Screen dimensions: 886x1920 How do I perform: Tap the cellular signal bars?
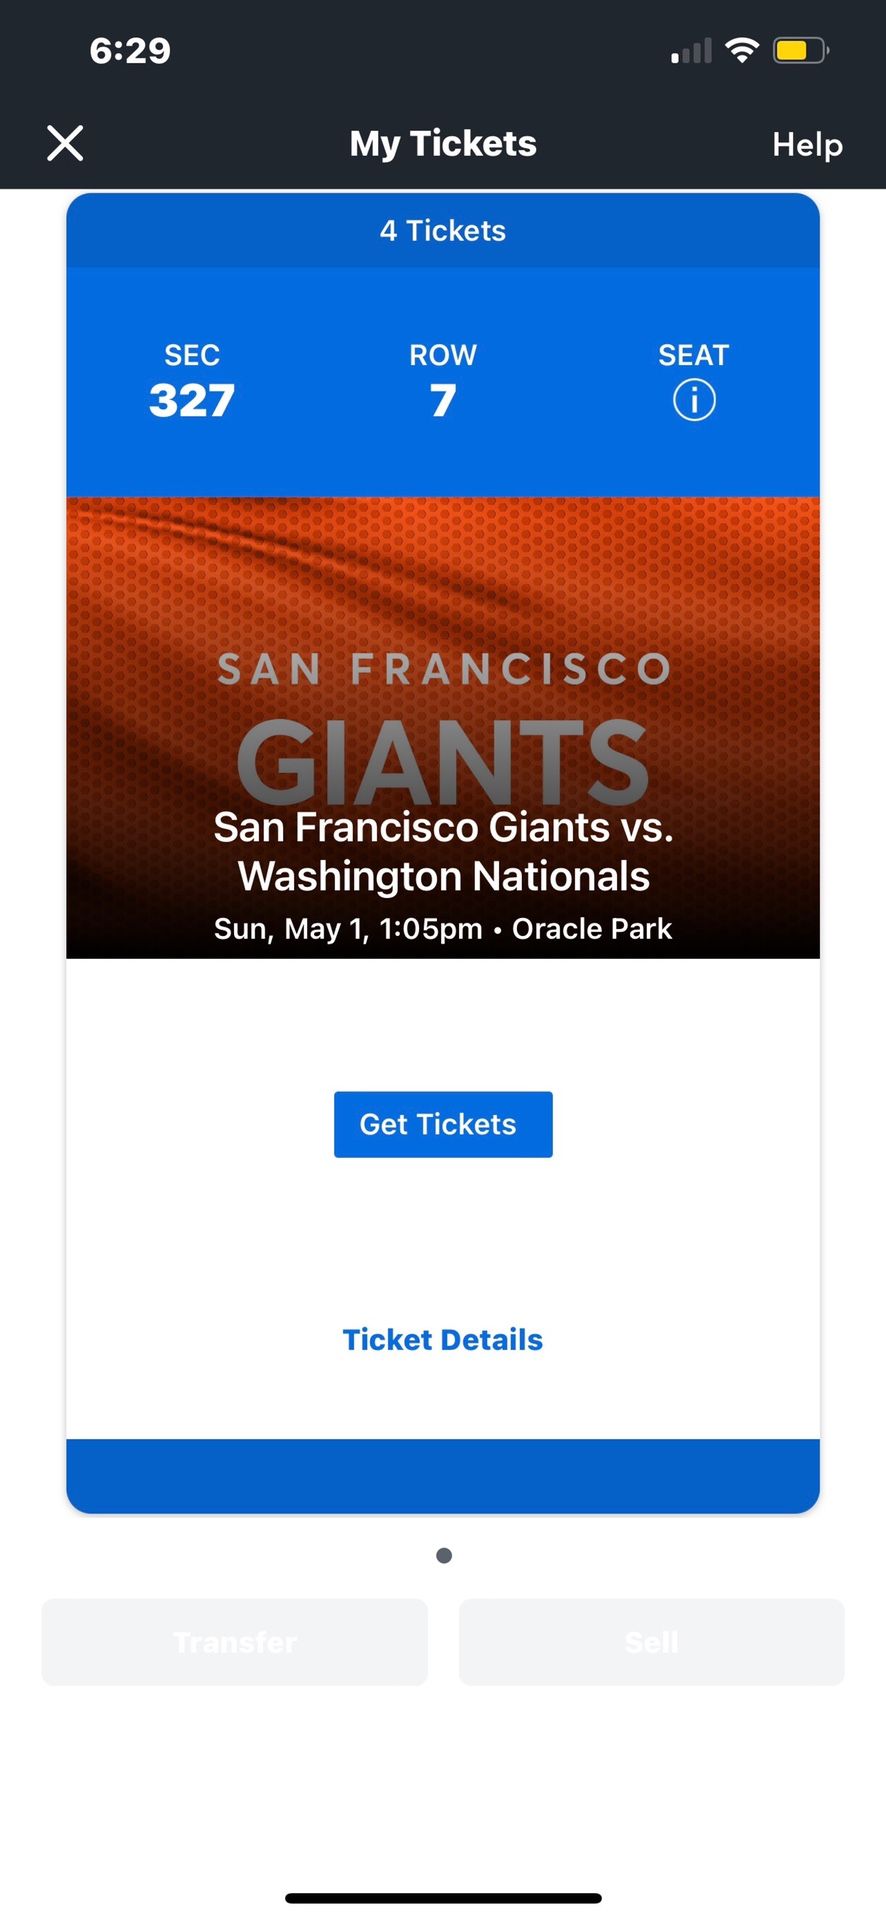(x=691, y=51)
